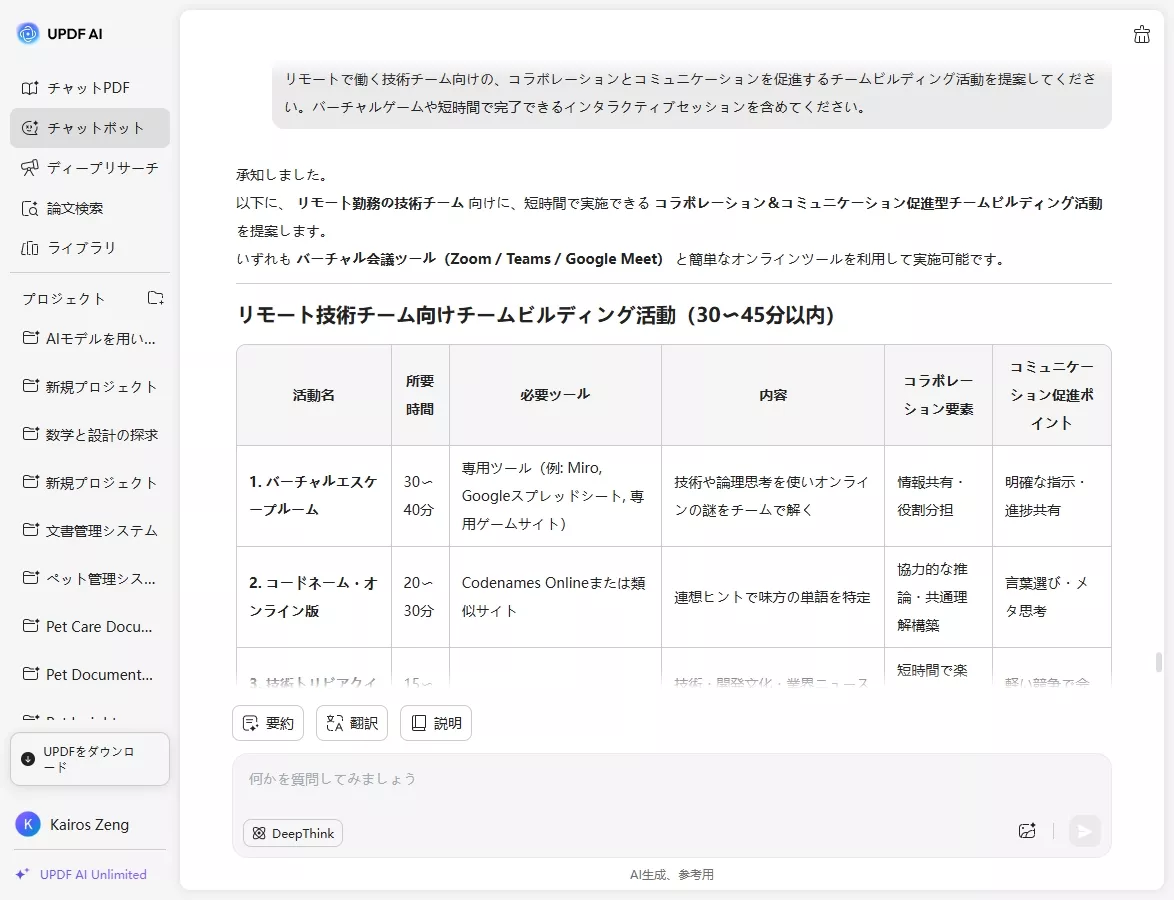Expand the UPDFをダウンロード panel
Viewport: 1174px width, 900px height.
(89, 758)
